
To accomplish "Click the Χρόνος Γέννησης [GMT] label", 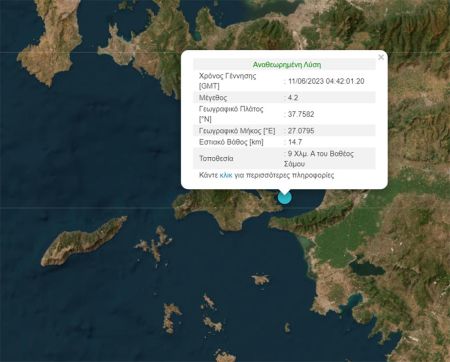I will (227, 81).
